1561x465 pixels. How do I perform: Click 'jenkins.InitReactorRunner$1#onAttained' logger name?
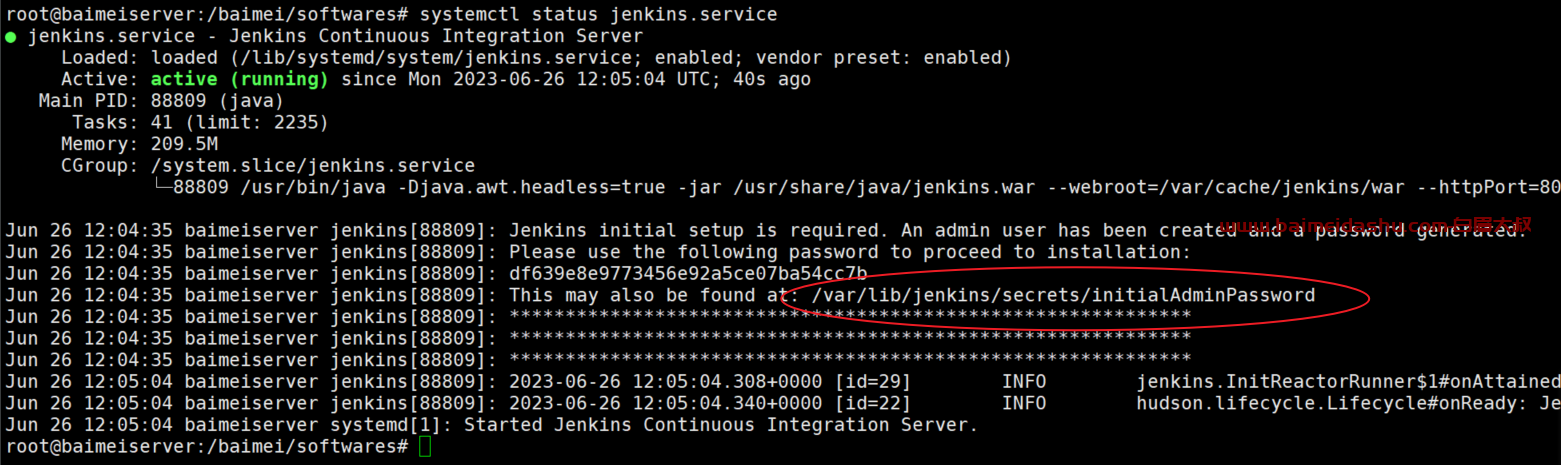point(1348,382)
